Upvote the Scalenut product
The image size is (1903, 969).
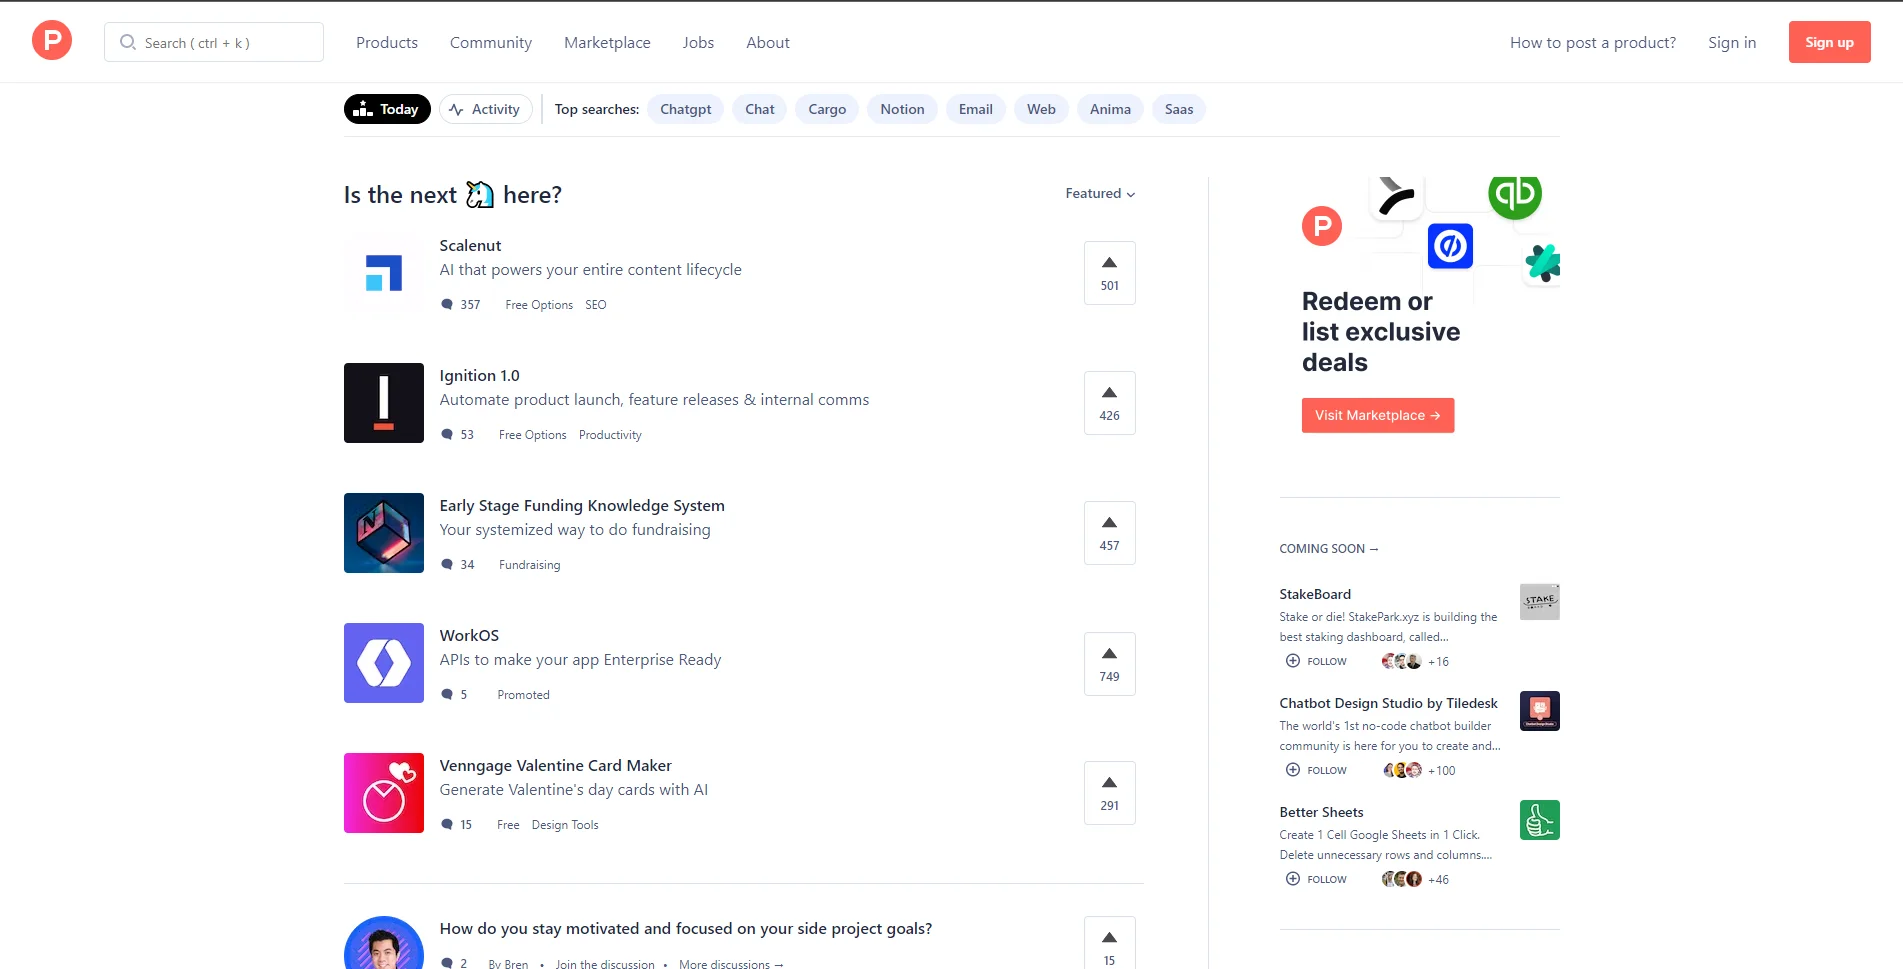pos(1109,273)
